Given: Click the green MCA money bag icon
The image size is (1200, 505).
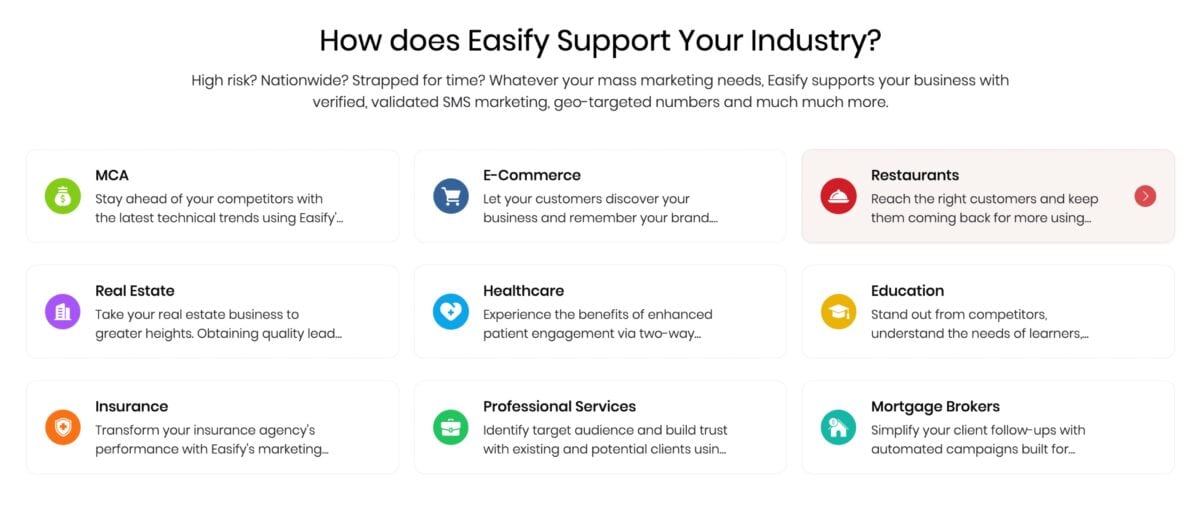Looking at the screenshot, I should (62, 196).
